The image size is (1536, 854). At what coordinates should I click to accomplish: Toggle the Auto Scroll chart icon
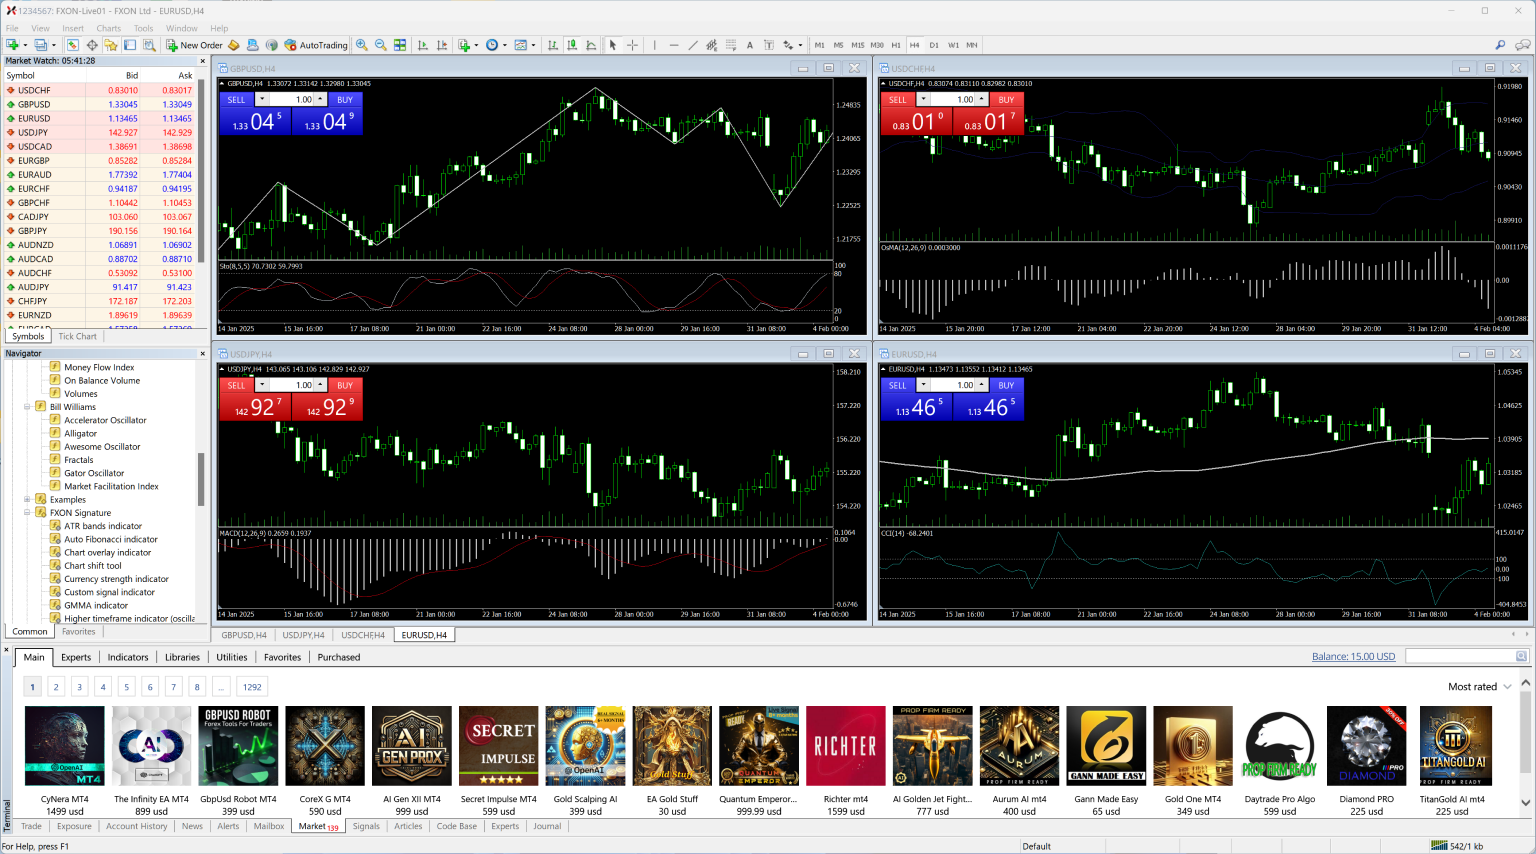click(x=423, y=45)
